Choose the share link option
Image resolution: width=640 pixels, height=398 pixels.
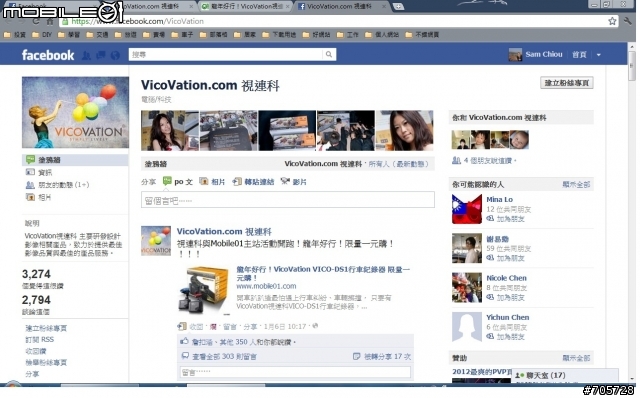click(x=253, y=182)
